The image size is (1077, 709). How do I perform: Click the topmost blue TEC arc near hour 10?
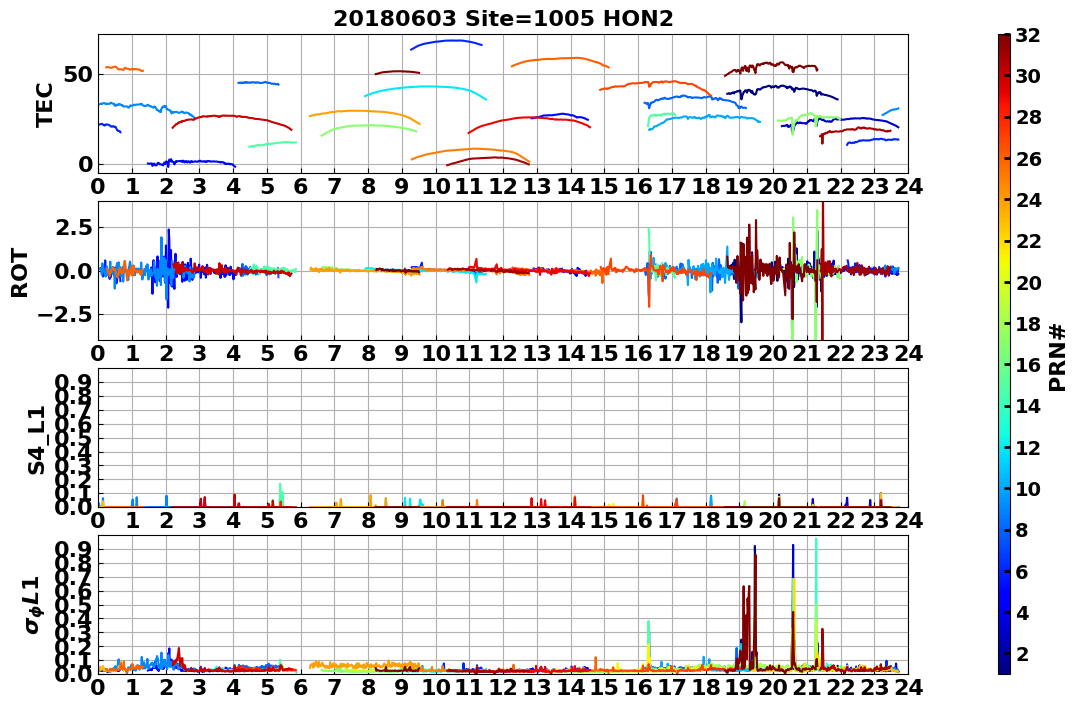pos(446,43)
